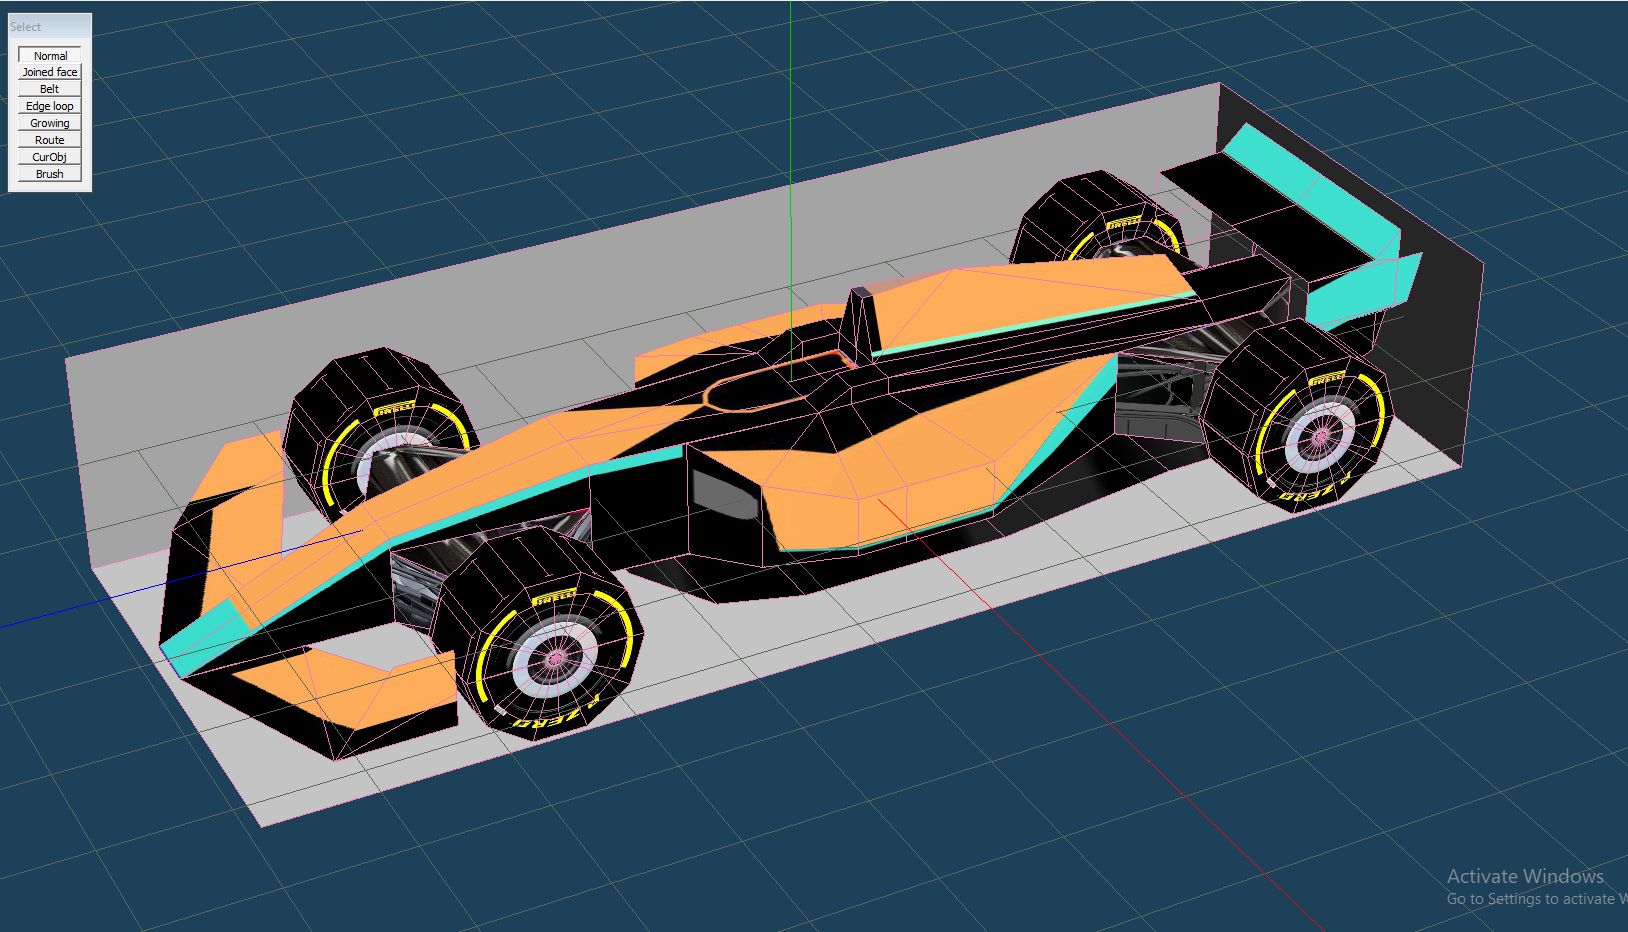Switch to Brush selection mode

pyautogui.click(x=50, y=174)
